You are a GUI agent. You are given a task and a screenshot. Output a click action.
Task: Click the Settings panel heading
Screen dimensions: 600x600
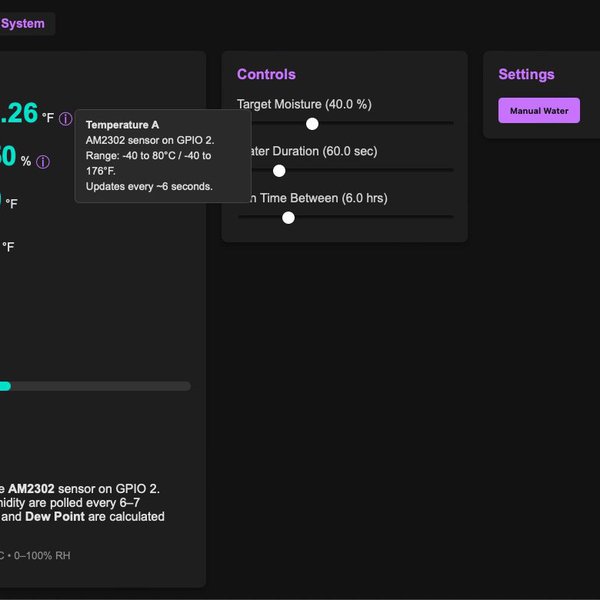point(526,74)
